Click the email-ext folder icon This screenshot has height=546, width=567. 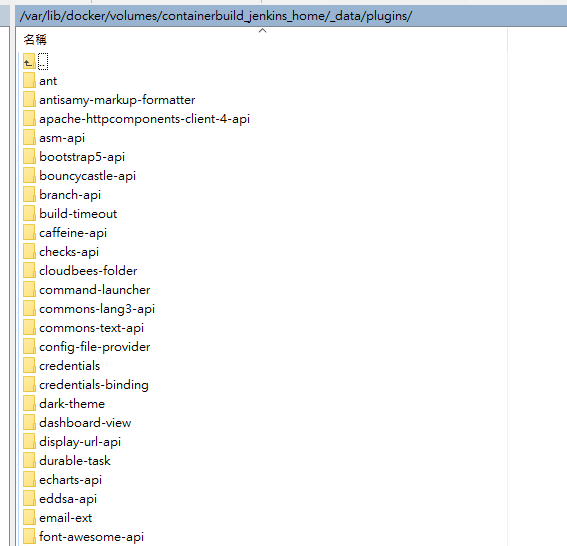tap(29, 517)
